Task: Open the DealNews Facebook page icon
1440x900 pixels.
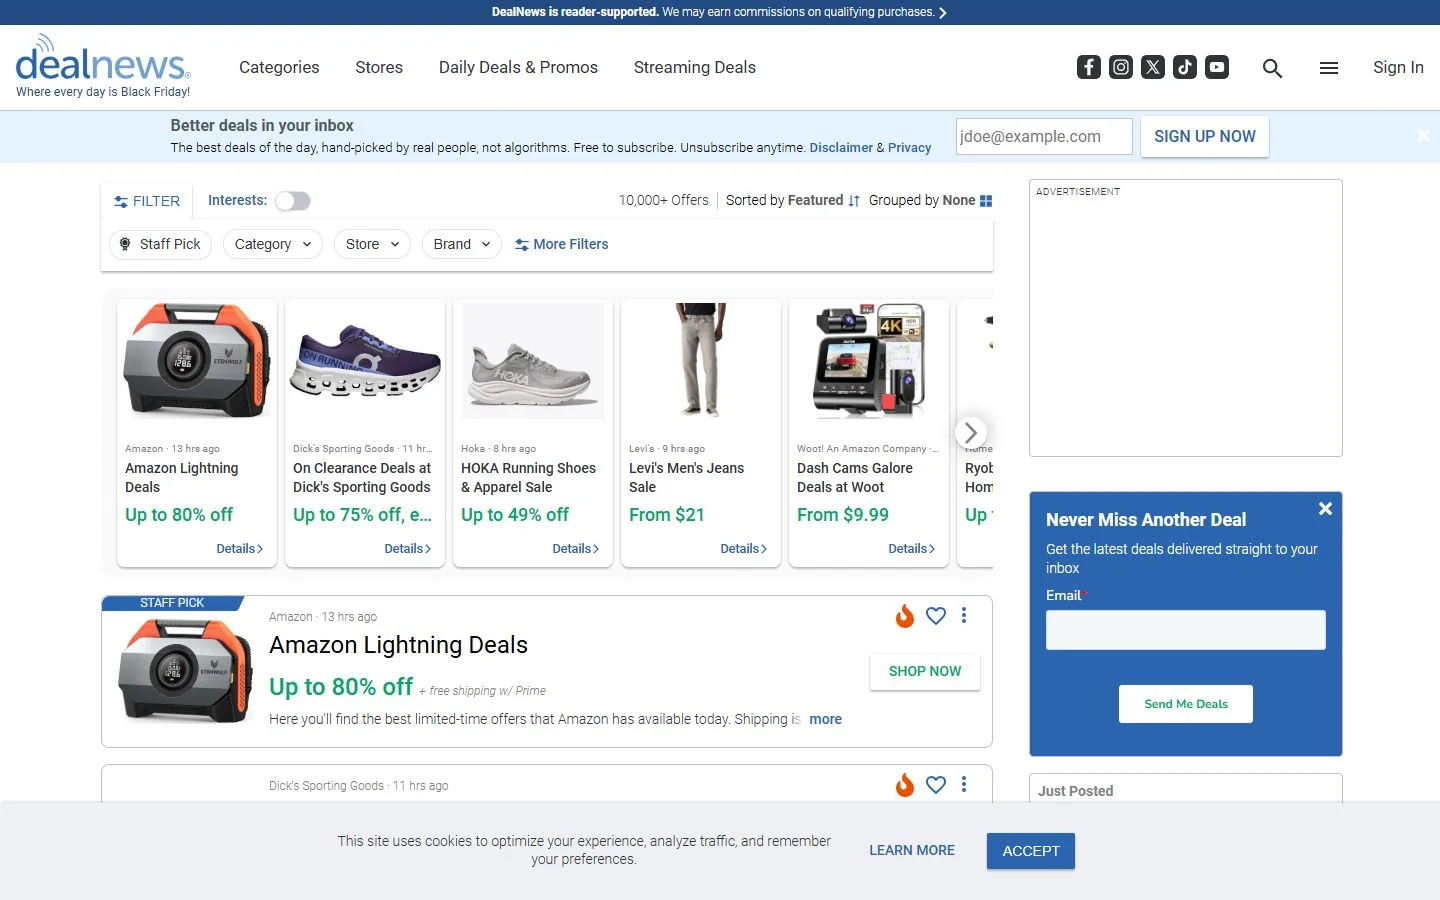Action: (x=1089, y=67)
